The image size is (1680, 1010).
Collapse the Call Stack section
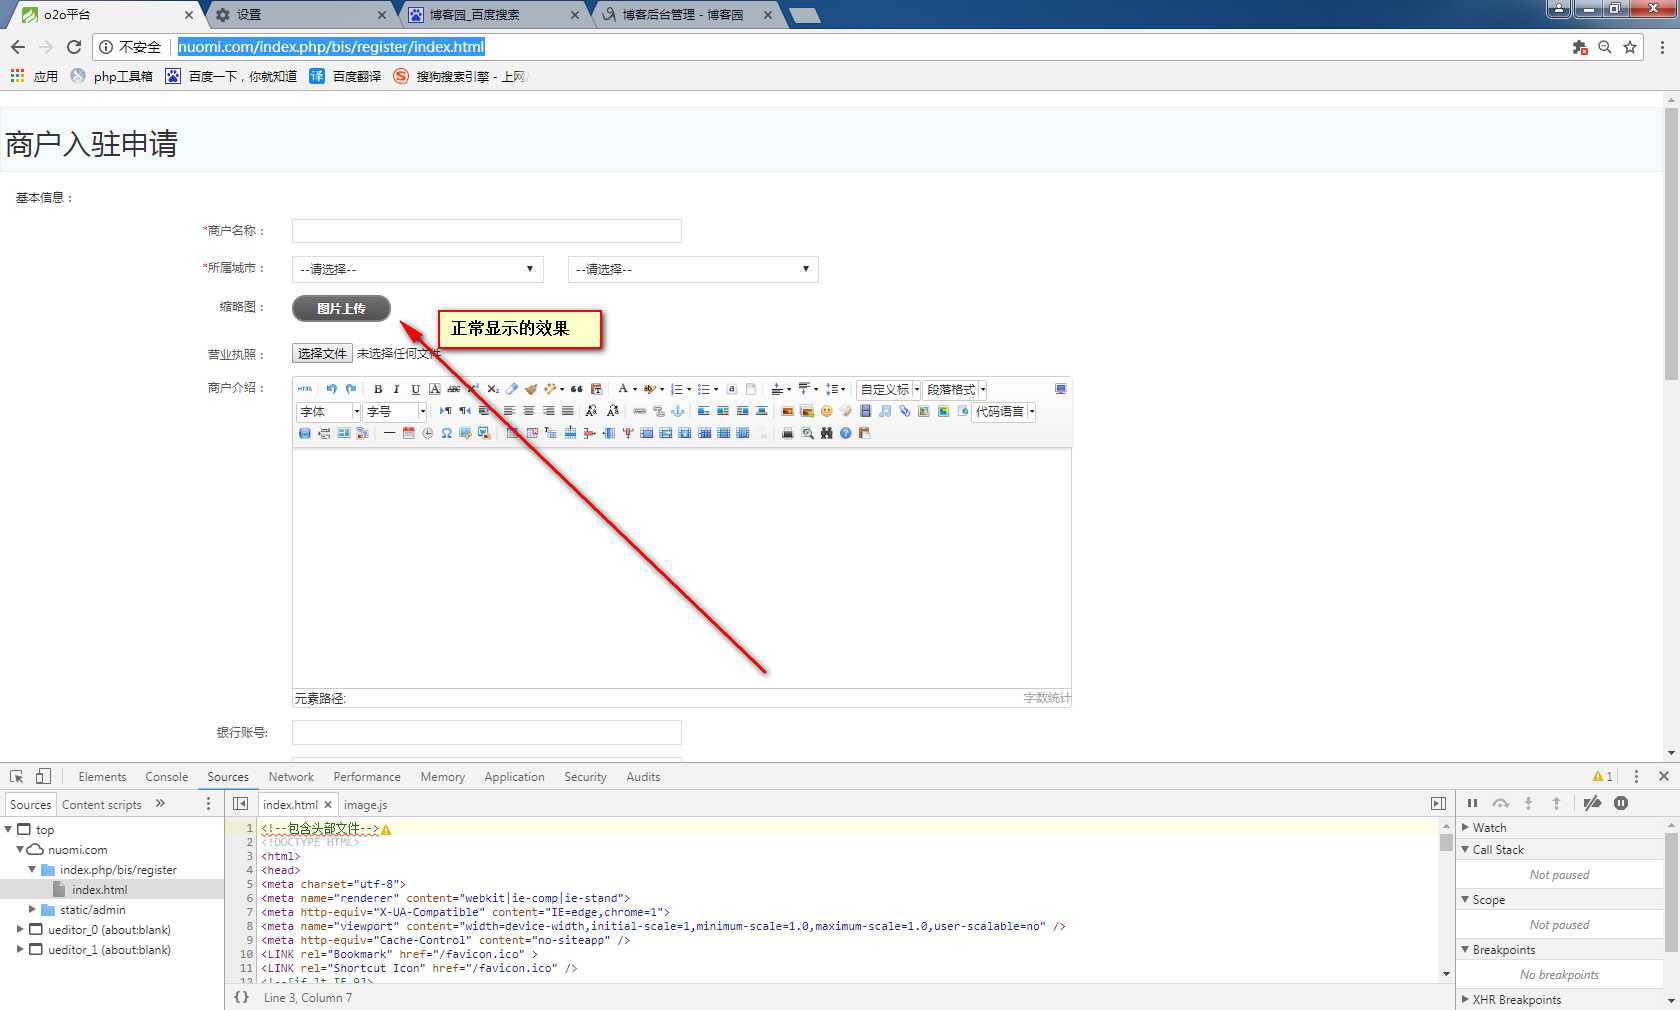1466,850
